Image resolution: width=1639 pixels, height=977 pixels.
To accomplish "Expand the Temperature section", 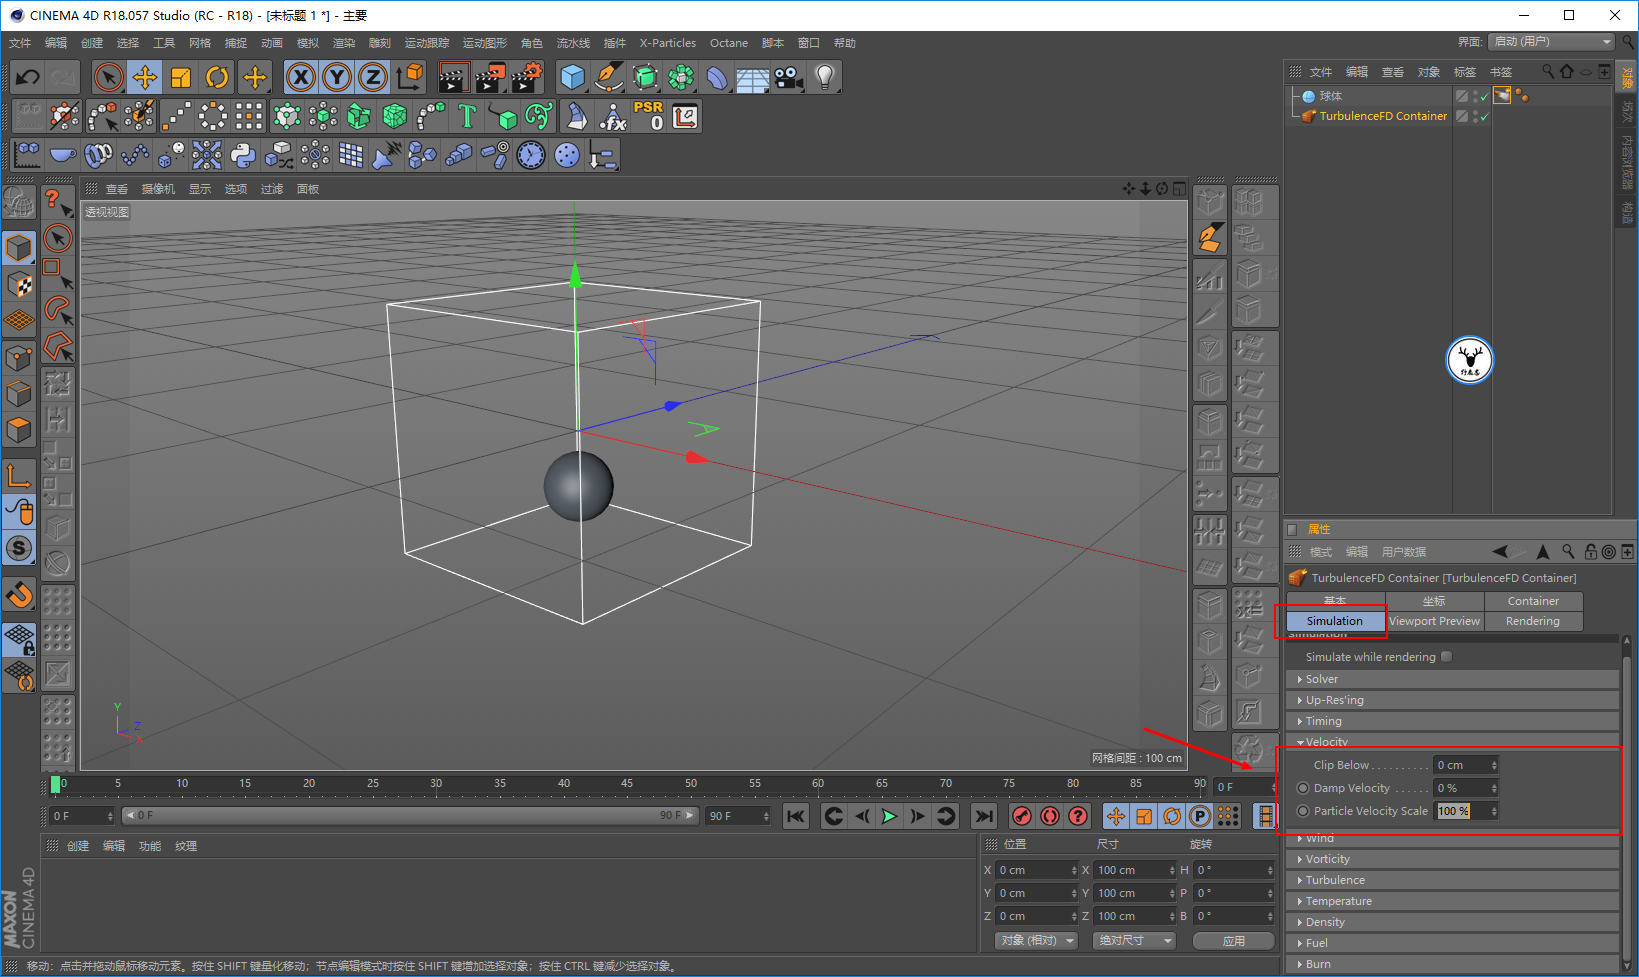I will point(1452,901).
